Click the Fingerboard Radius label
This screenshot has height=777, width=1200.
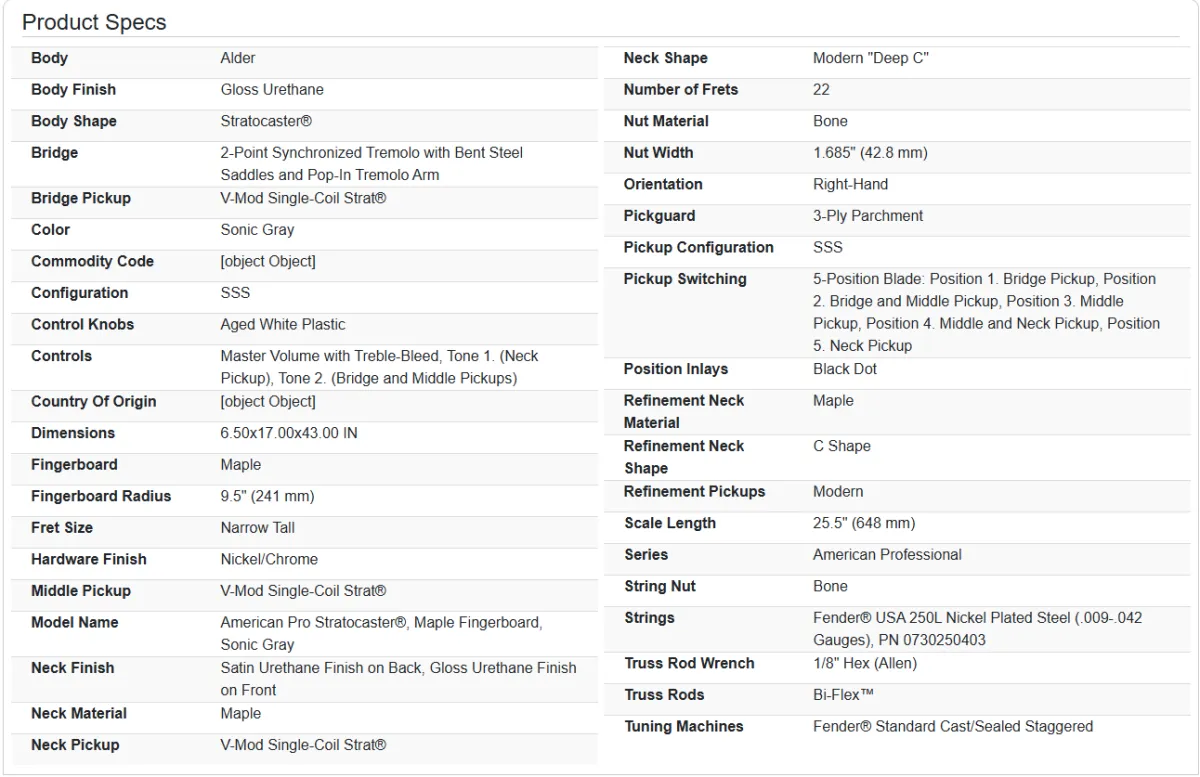point(101,497)
